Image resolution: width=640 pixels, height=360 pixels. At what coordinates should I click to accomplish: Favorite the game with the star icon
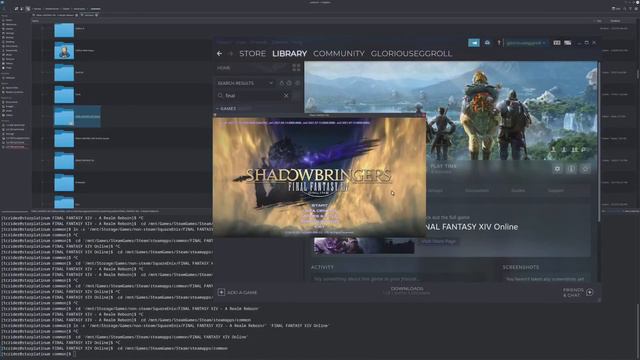click(585, 169)
